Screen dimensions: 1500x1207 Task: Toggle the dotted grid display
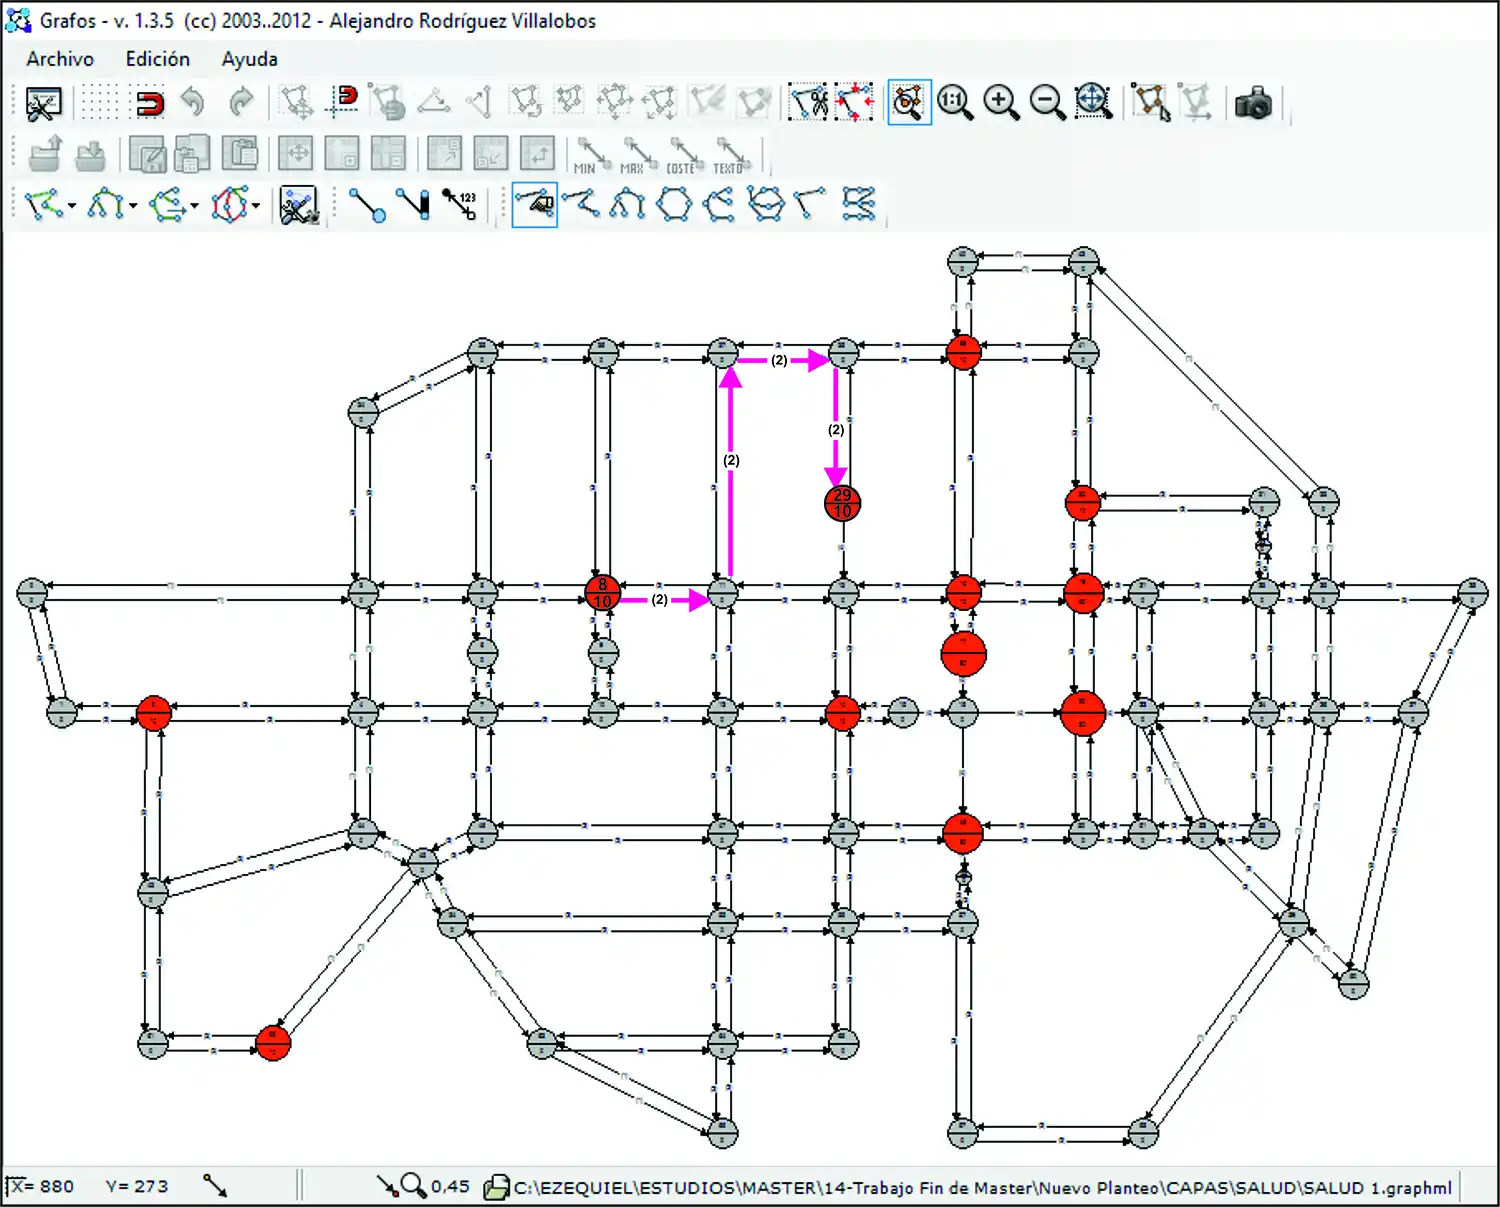pyautogui.click(x=98, y=102)
